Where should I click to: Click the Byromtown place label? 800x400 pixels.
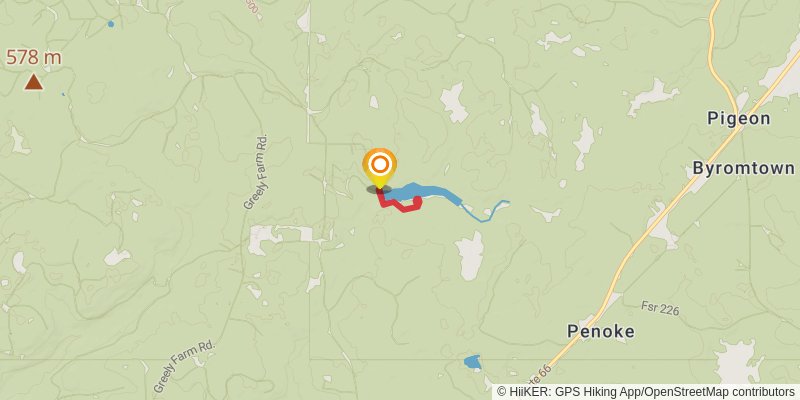coord(743,168)
